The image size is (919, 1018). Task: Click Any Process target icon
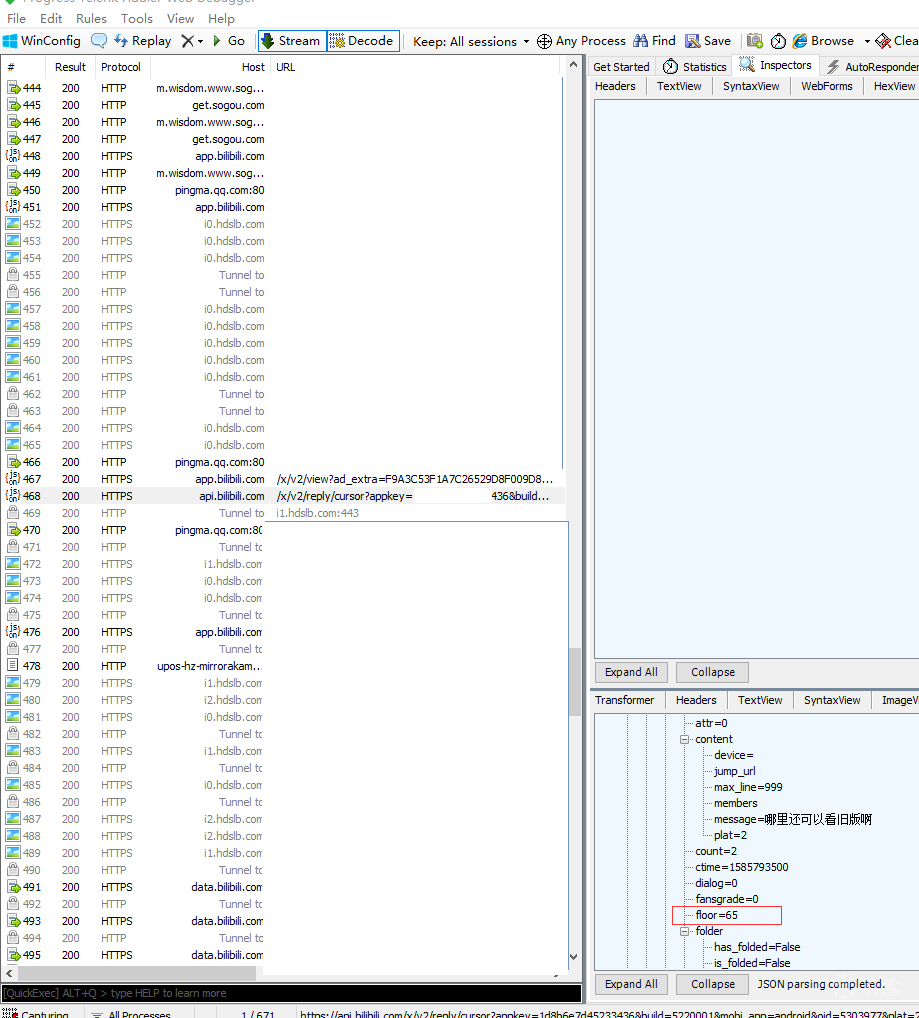coord(545,42)
